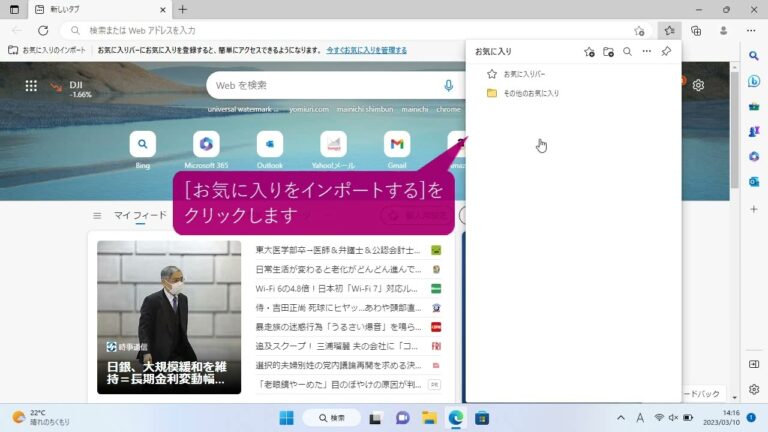Open the Microsoft 365 quick link

point(206,149)
